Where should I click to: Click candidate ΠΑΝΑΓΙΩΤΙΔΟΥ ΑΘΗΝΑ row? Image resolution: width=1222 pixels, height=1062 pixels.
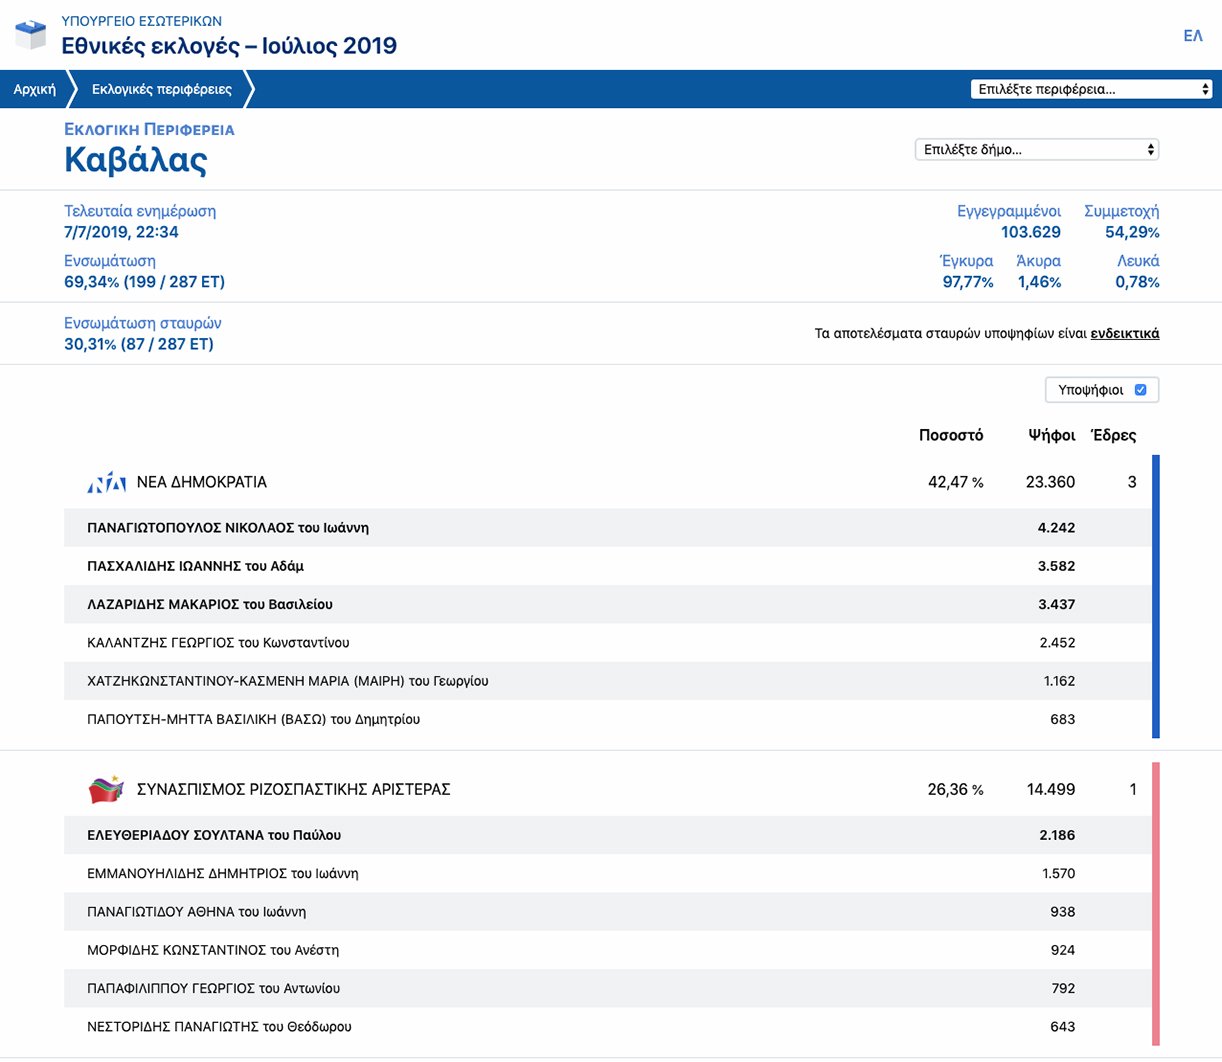[x=608, y=912]
